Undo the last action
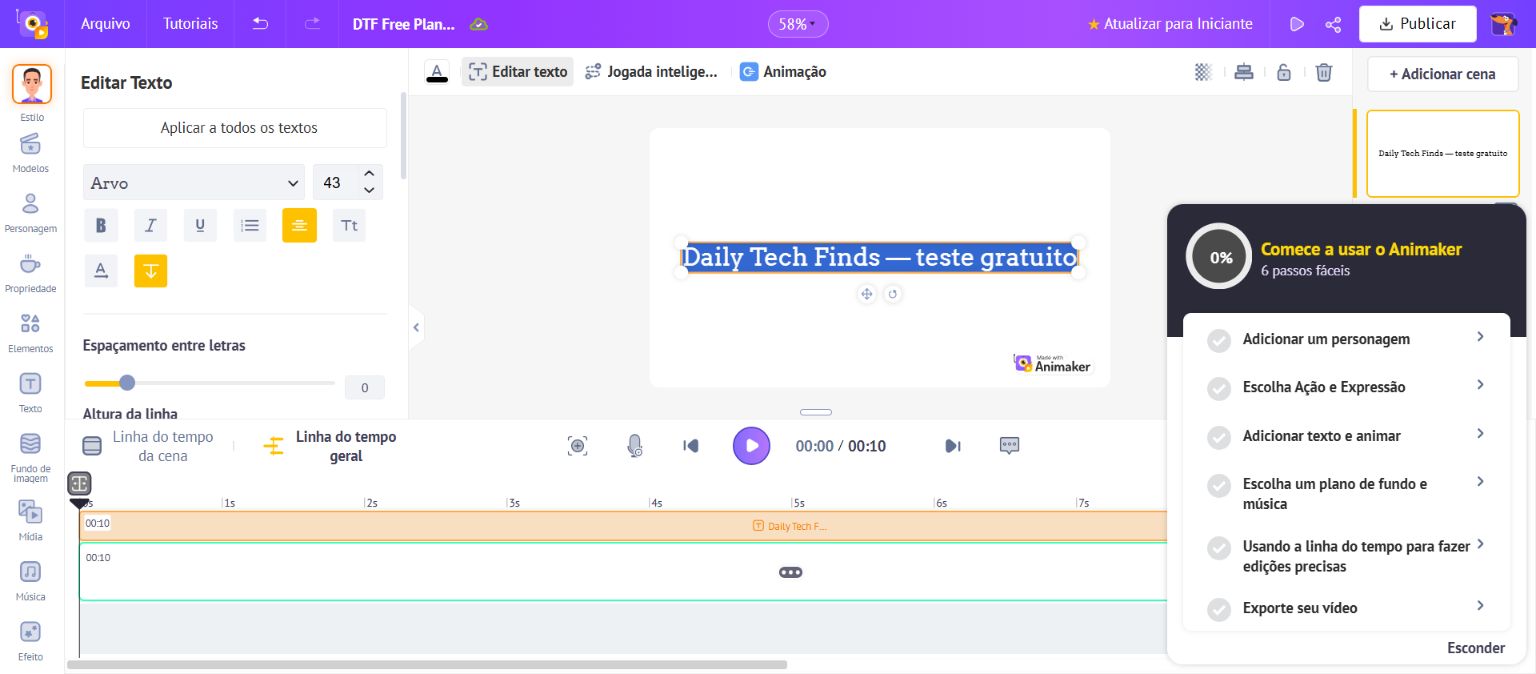 pos(260,24)
